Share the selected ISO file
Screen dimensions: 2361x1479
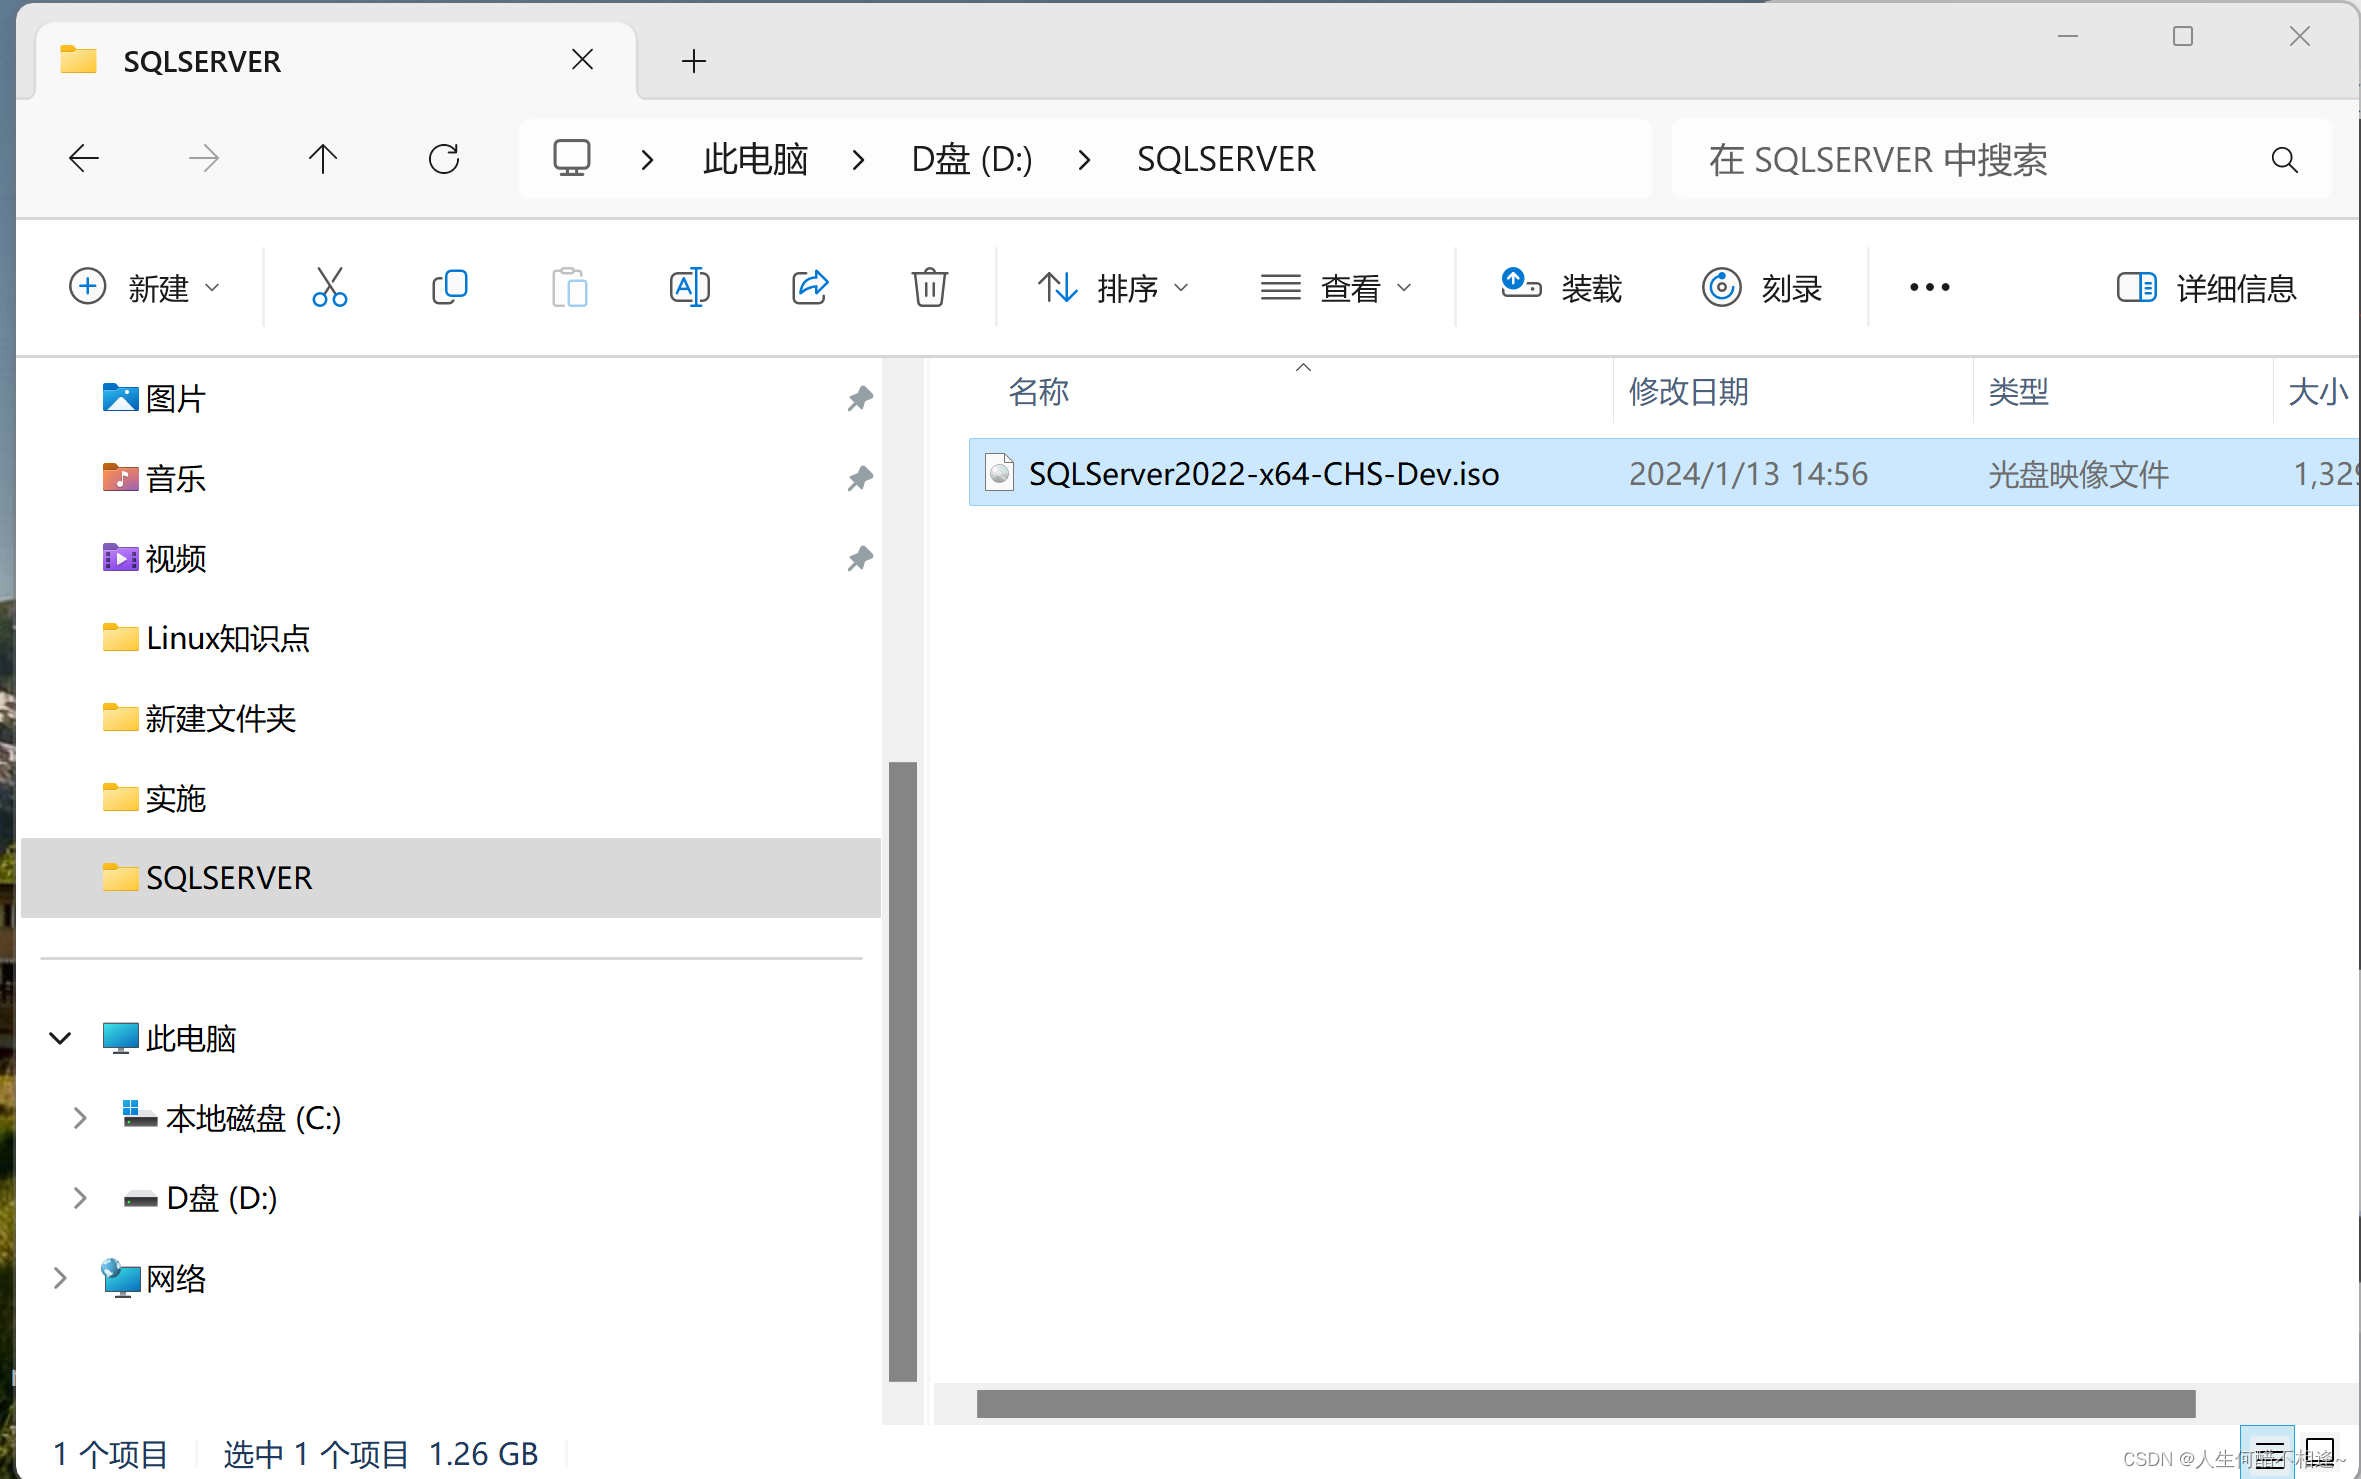coord(809,287)
